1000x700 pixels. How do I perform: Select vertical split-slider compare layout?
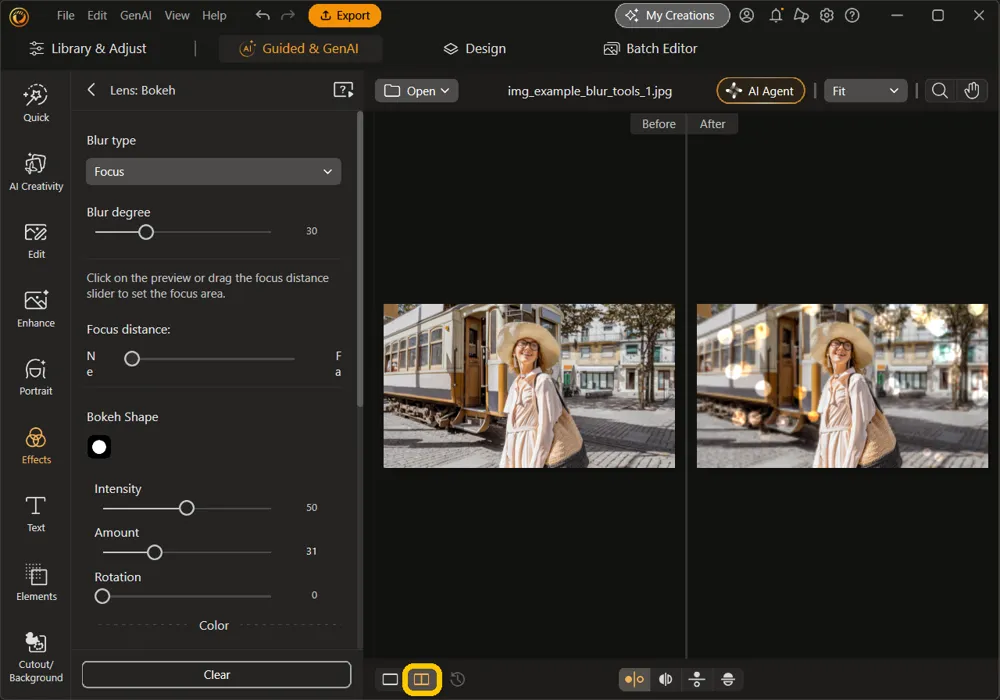pos(665,679)
